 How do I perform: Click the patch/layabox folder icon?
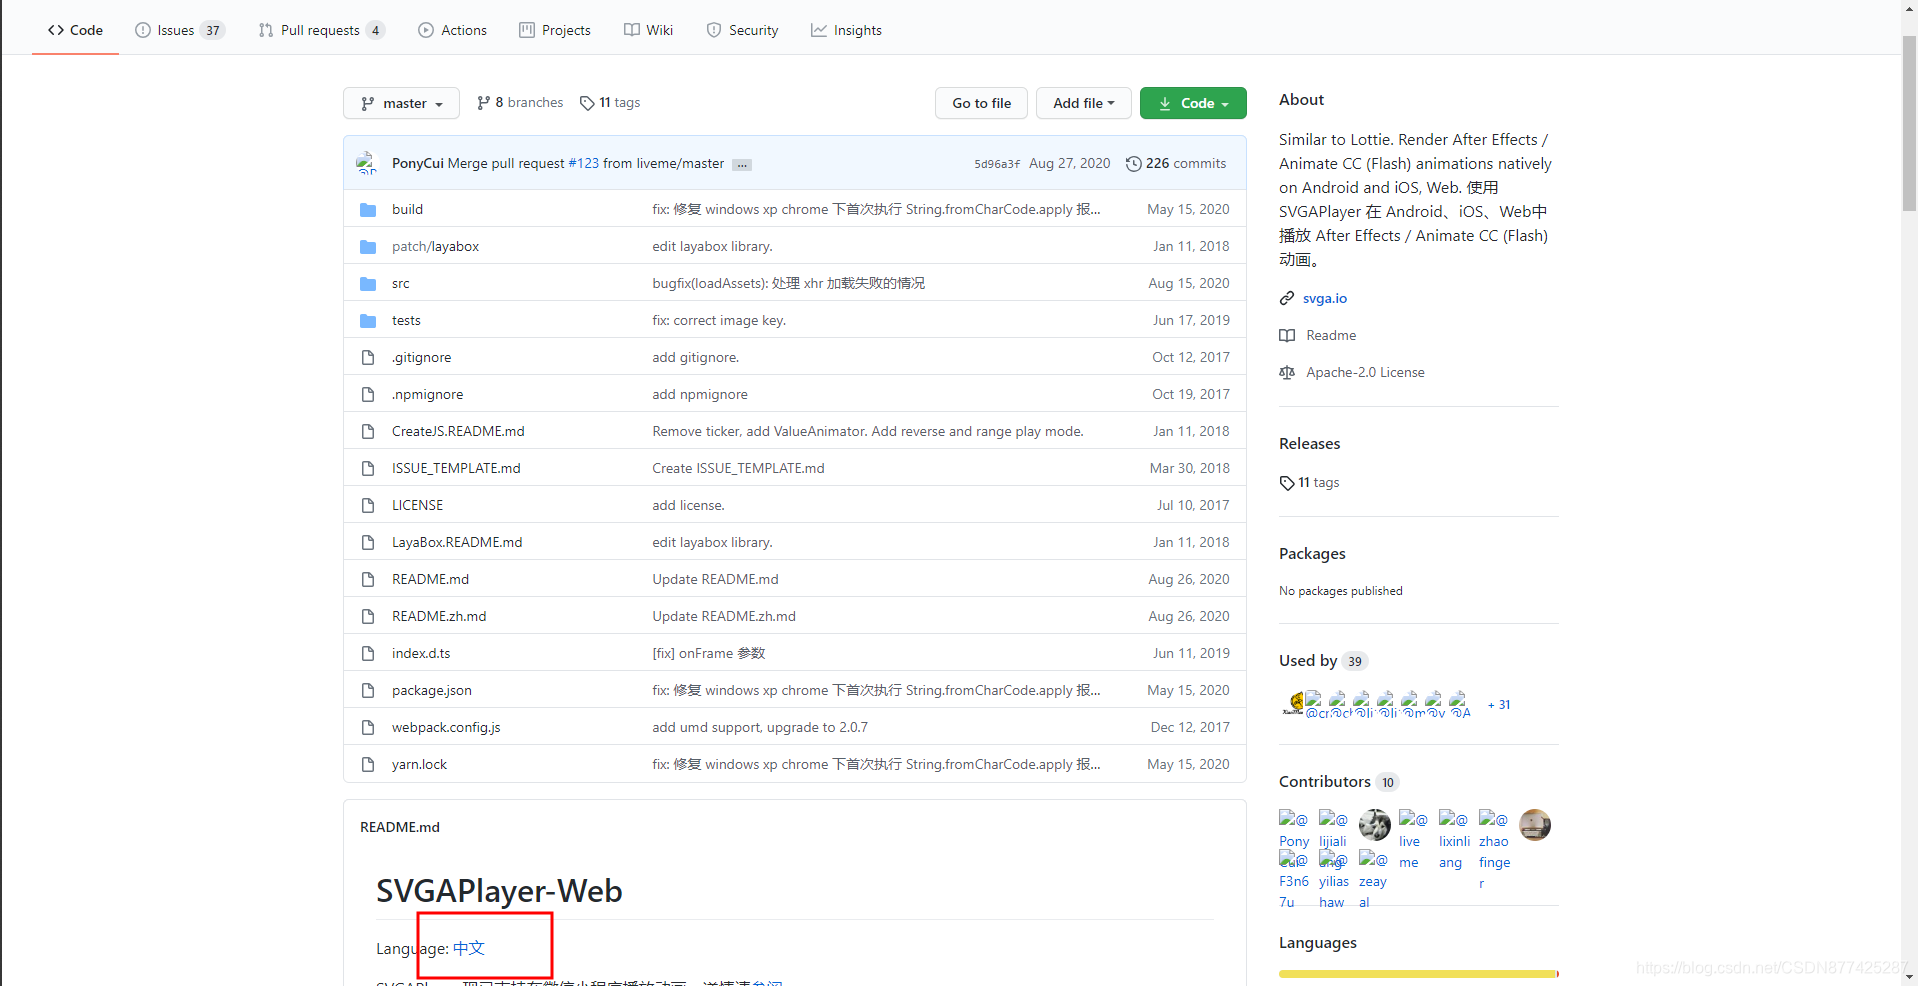point(368,246)
